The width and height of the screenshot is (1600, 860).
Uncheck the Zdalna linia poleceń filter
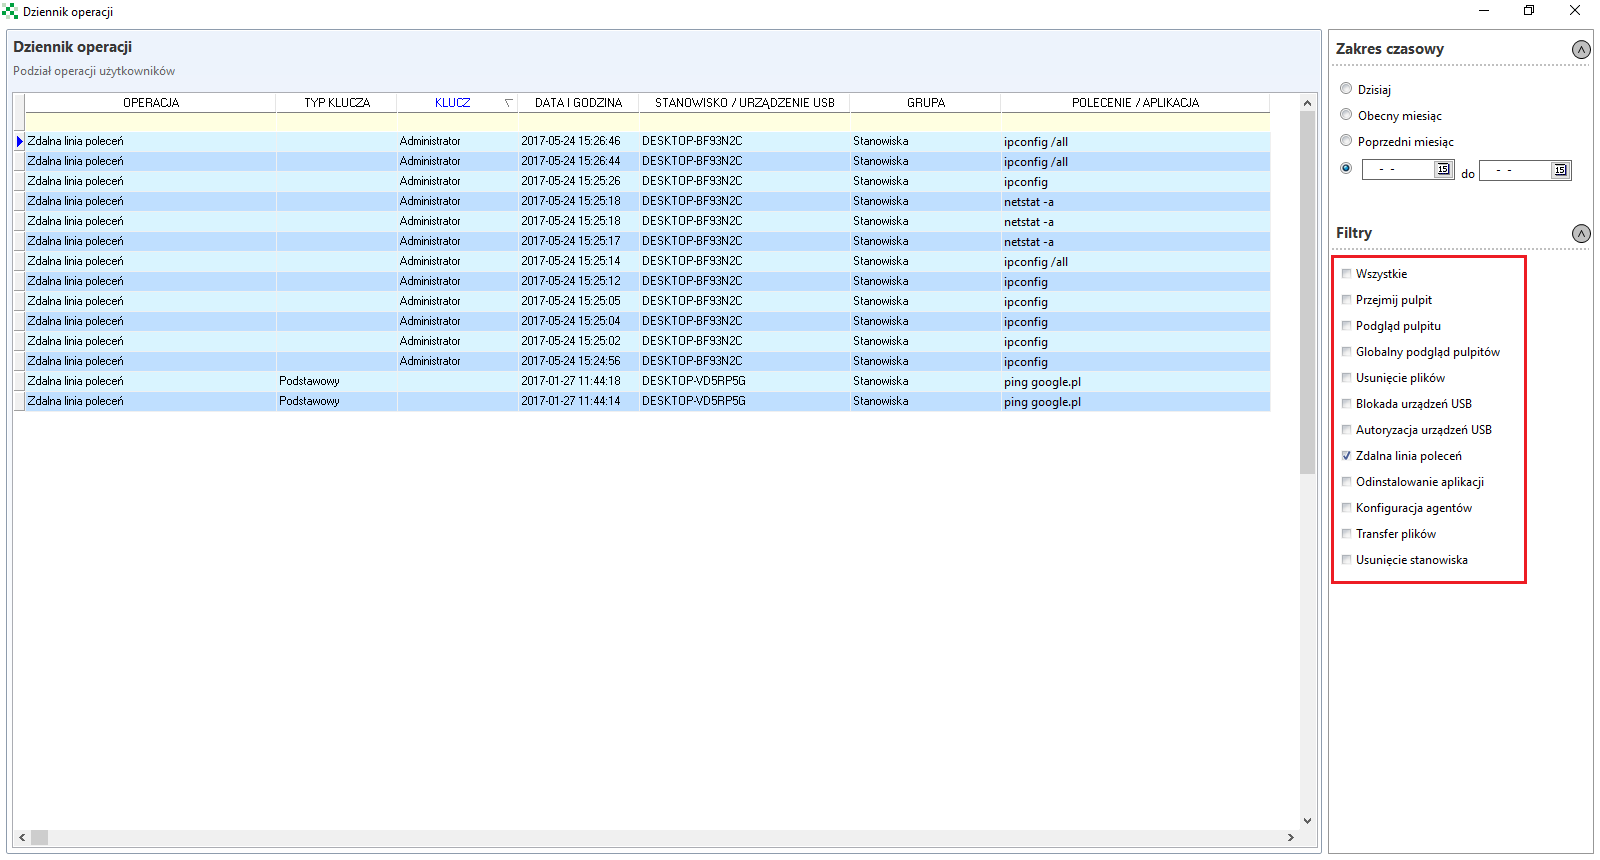coord(1347,456)
